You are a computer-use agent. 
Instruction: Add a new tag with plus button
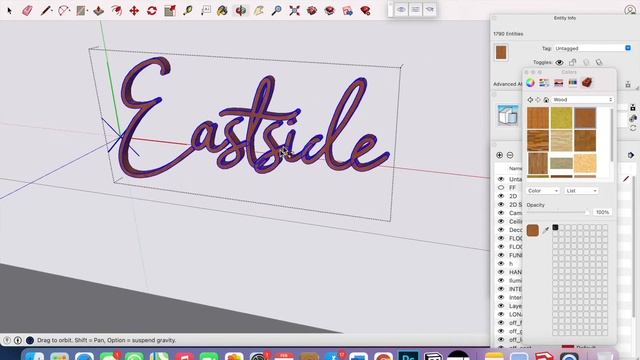(x=499, y=155)
